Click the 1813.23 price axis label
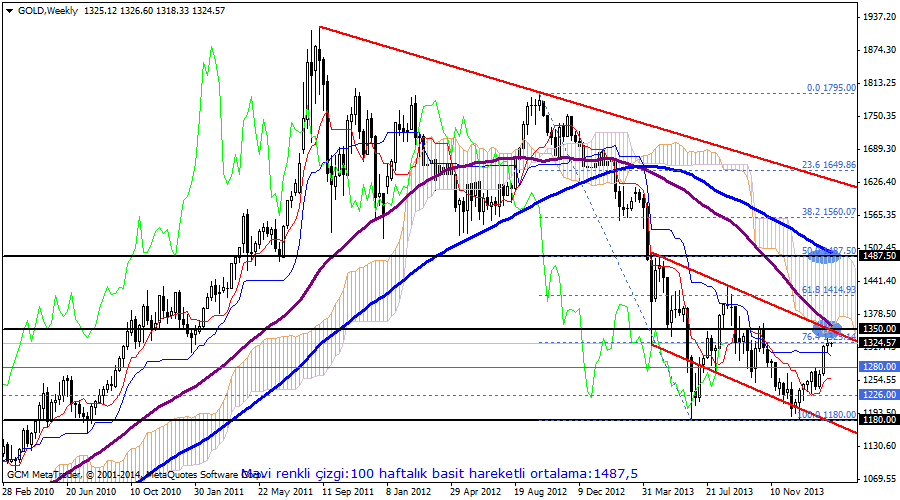The width and height of the screenshot is (900, 500). click(879, 83)
